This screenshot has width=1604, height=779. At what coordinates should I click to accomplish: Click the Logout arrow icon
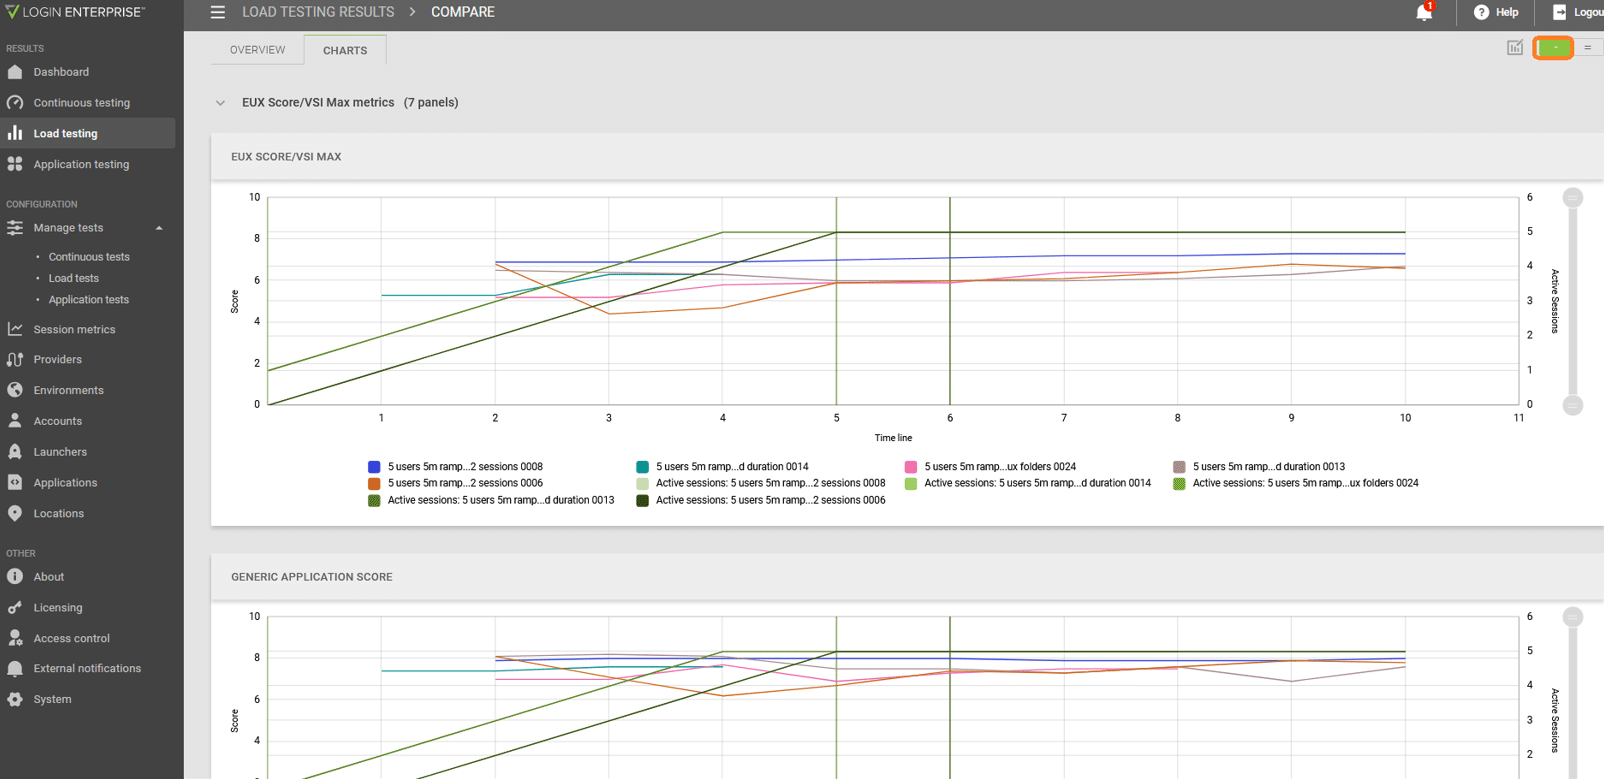pyautogui.click(x=1559, y=12)
